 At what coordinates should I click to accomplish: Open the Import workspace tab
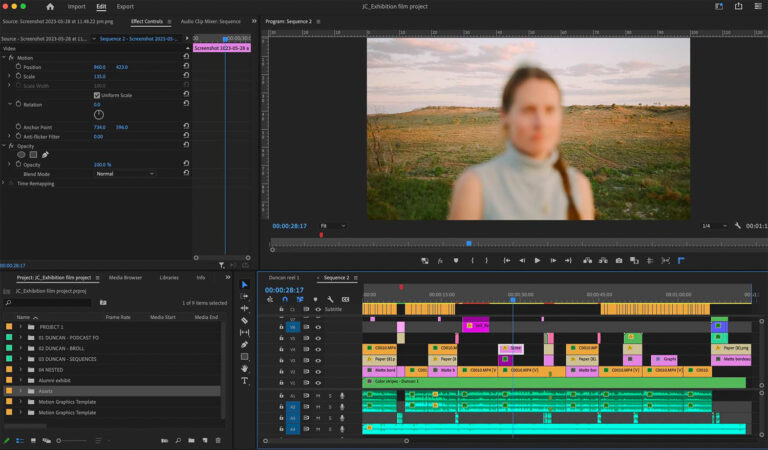click(76, 6)
